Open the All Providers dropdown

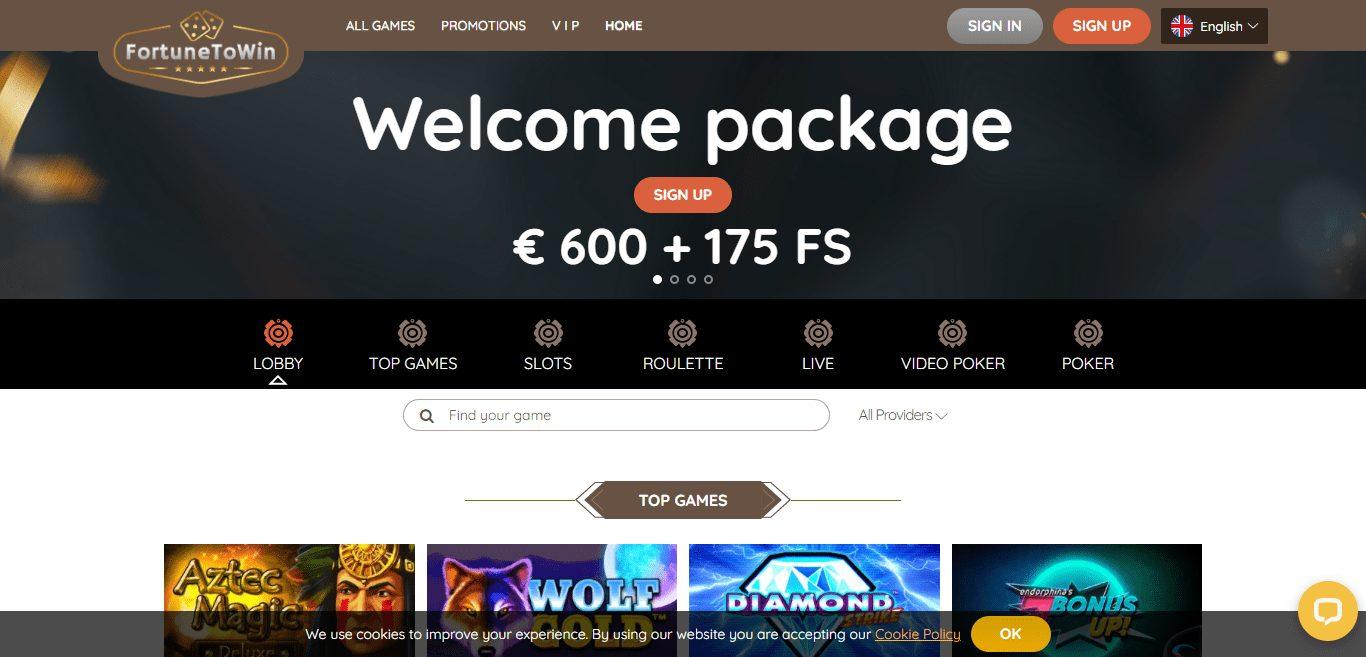(x=903, y=415)
